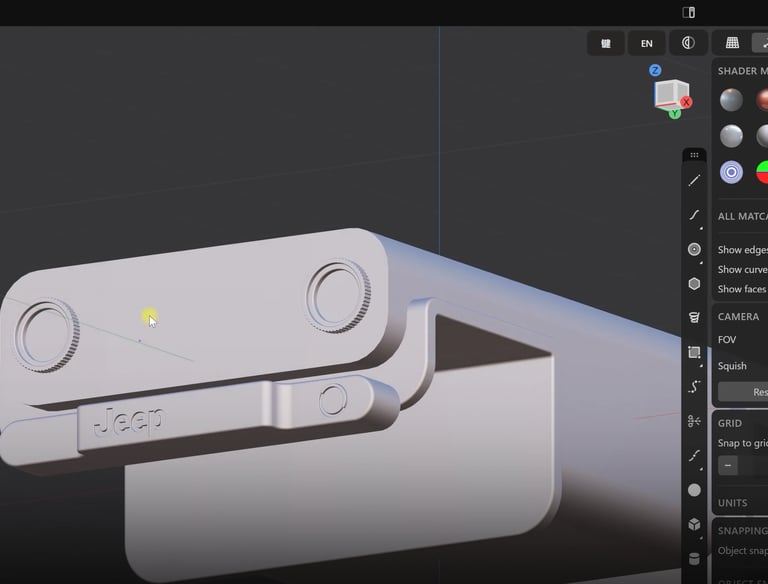Click the Show curve option
This screenshot has width=768, height=584.
[x=743, y=269]
